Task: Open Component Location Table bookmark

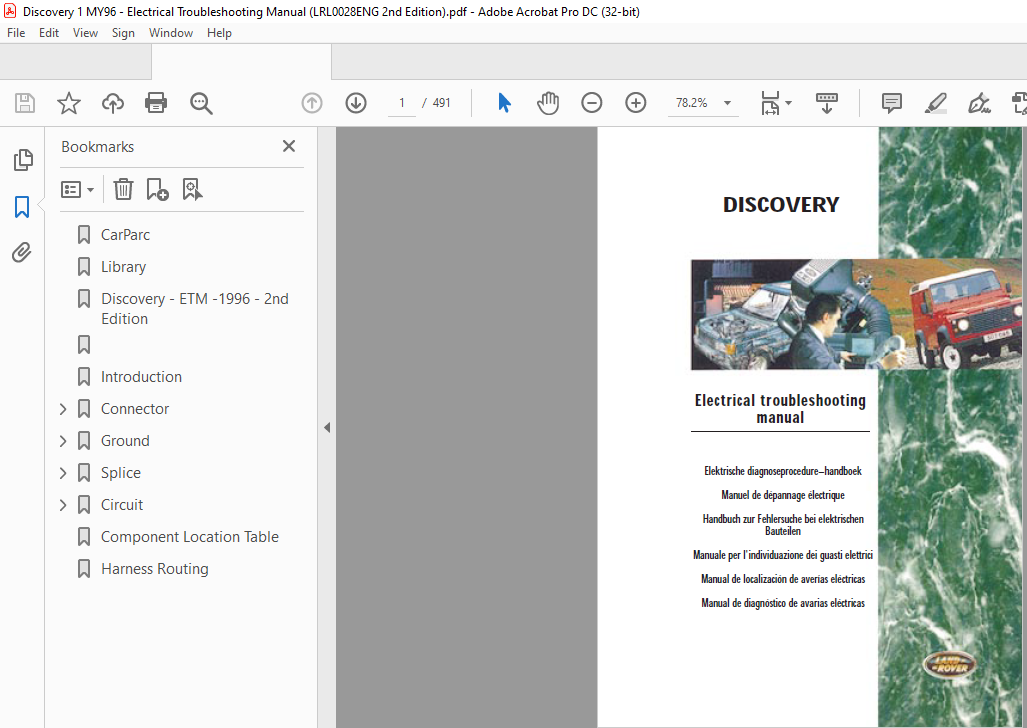Action: 190,537
